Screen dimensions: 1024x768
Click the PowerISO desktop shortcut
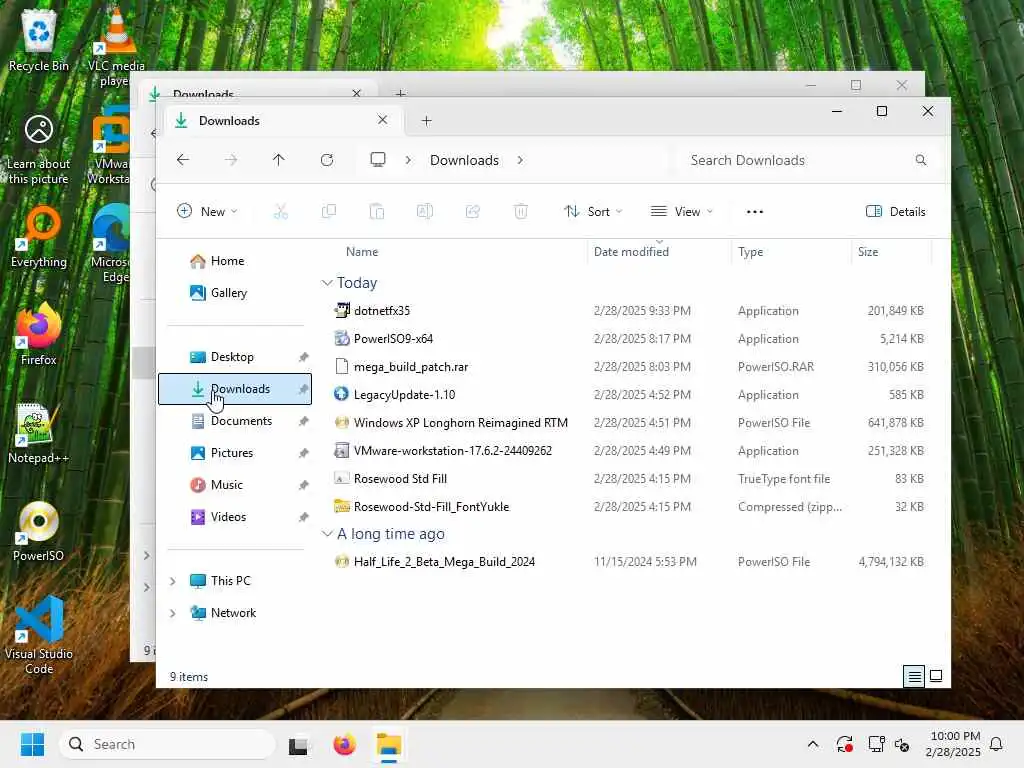(39, 532)
